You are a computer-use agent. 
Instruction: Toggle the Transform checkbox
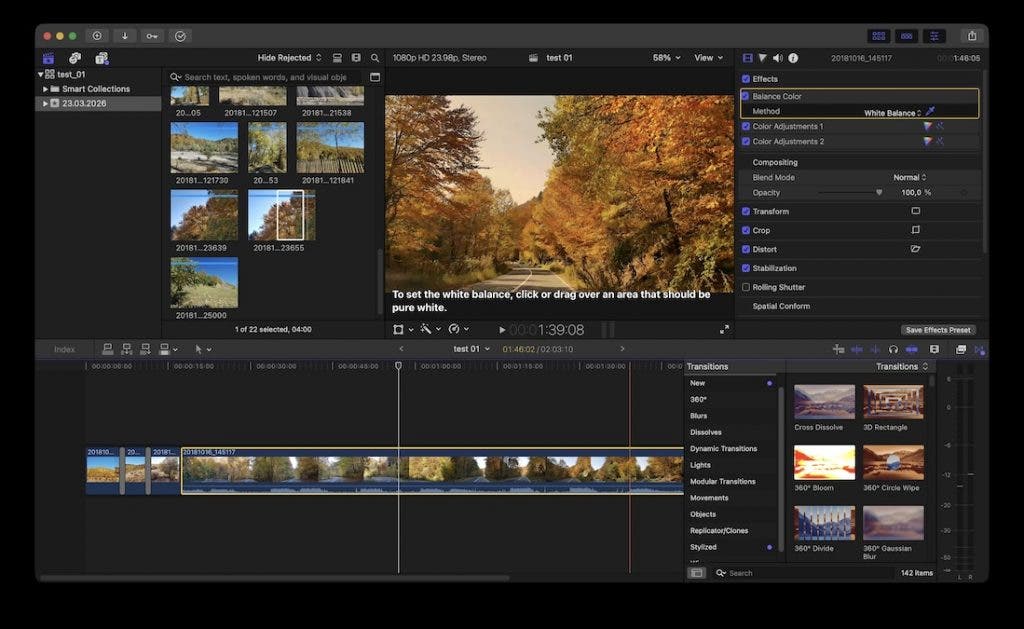[x=746, y=212]
